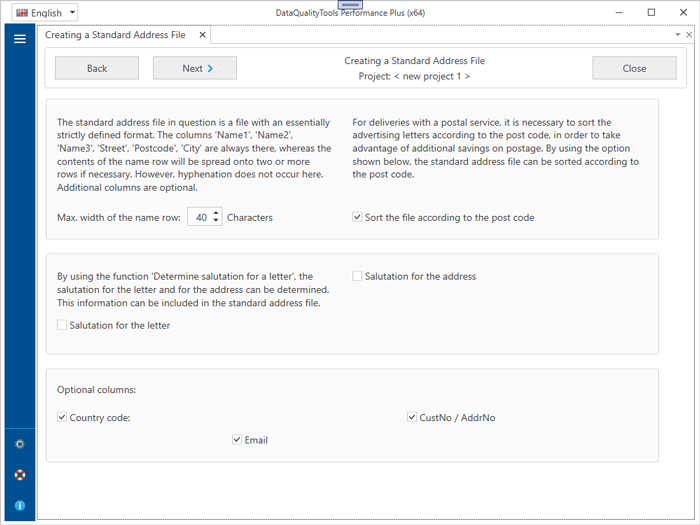
Task: Maximize the DataQualityTools window
Action: (651, 12)
